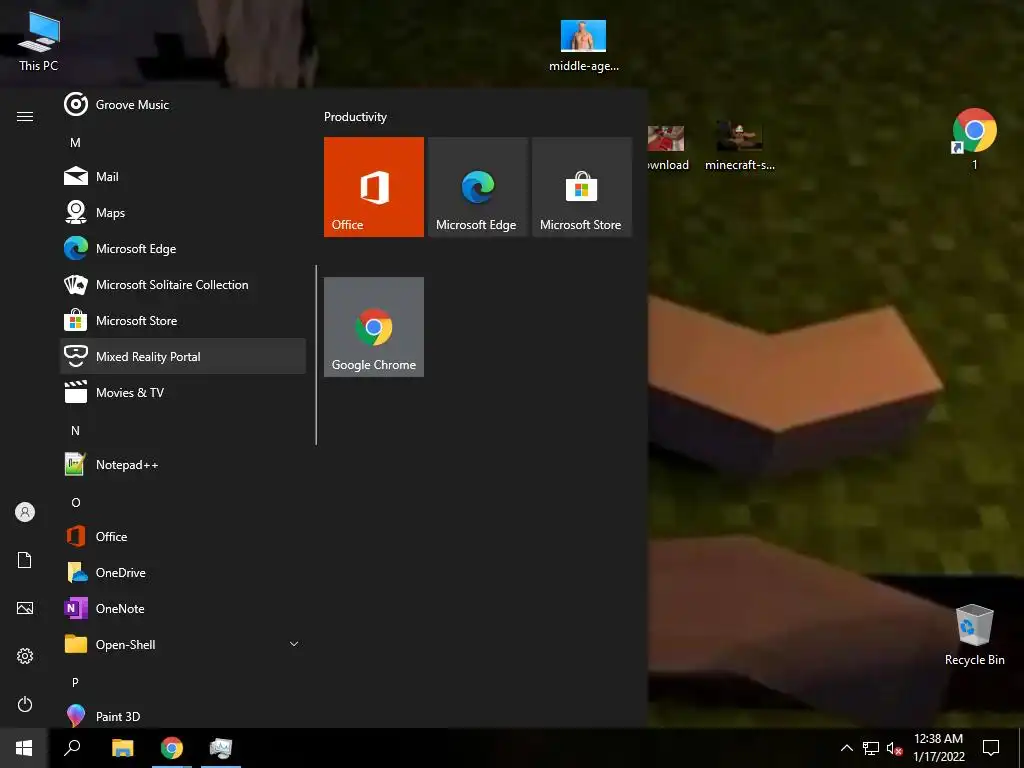The height and width of the screenshot is (768, 1024).
Task: Open the user account icon in Start sidebar
Action: click(25, 512)
